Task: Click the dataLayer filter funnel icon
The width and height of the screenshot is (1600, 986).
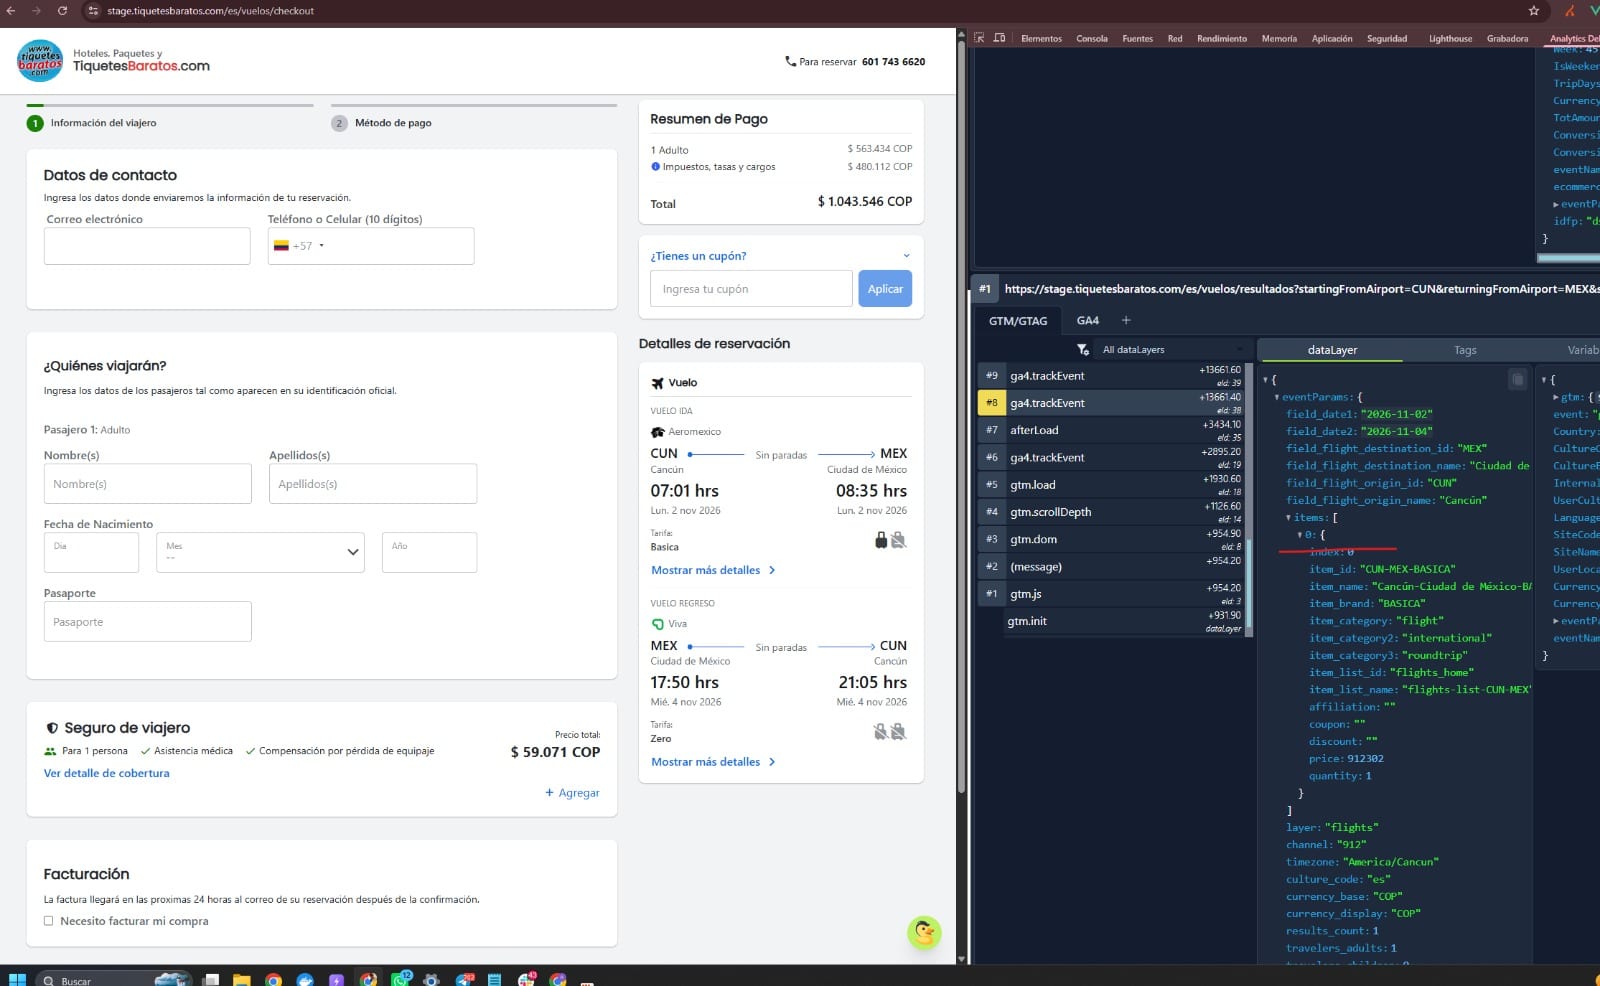Action: [x=1082, y=349]
